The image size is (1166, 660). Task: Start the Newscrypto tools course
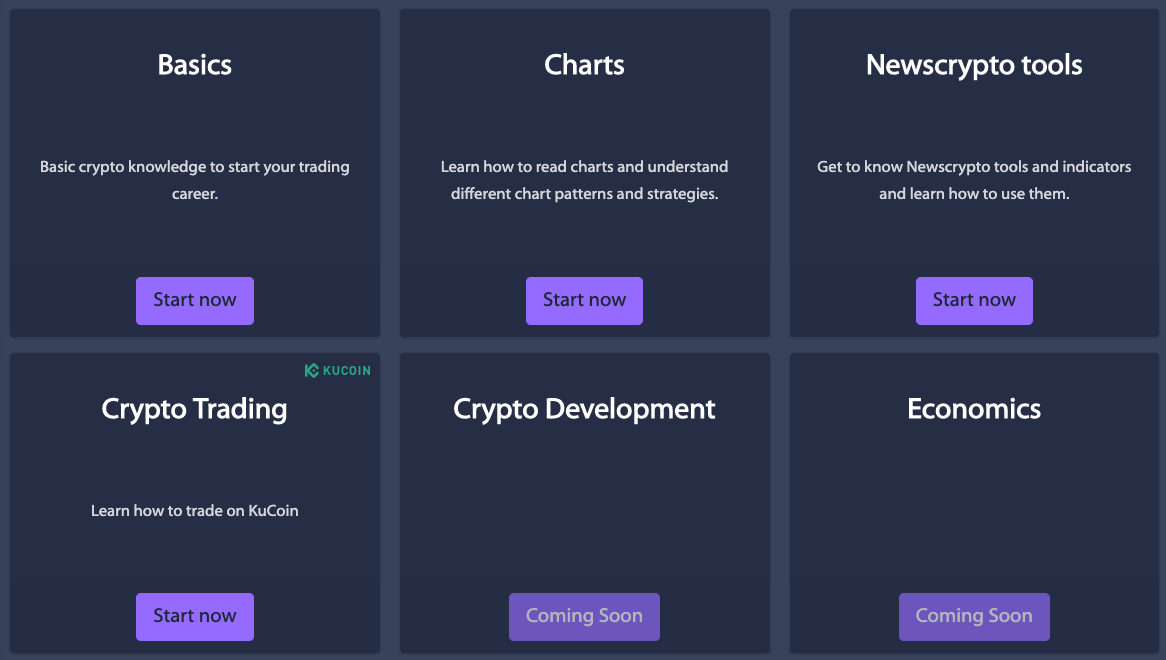974,301
